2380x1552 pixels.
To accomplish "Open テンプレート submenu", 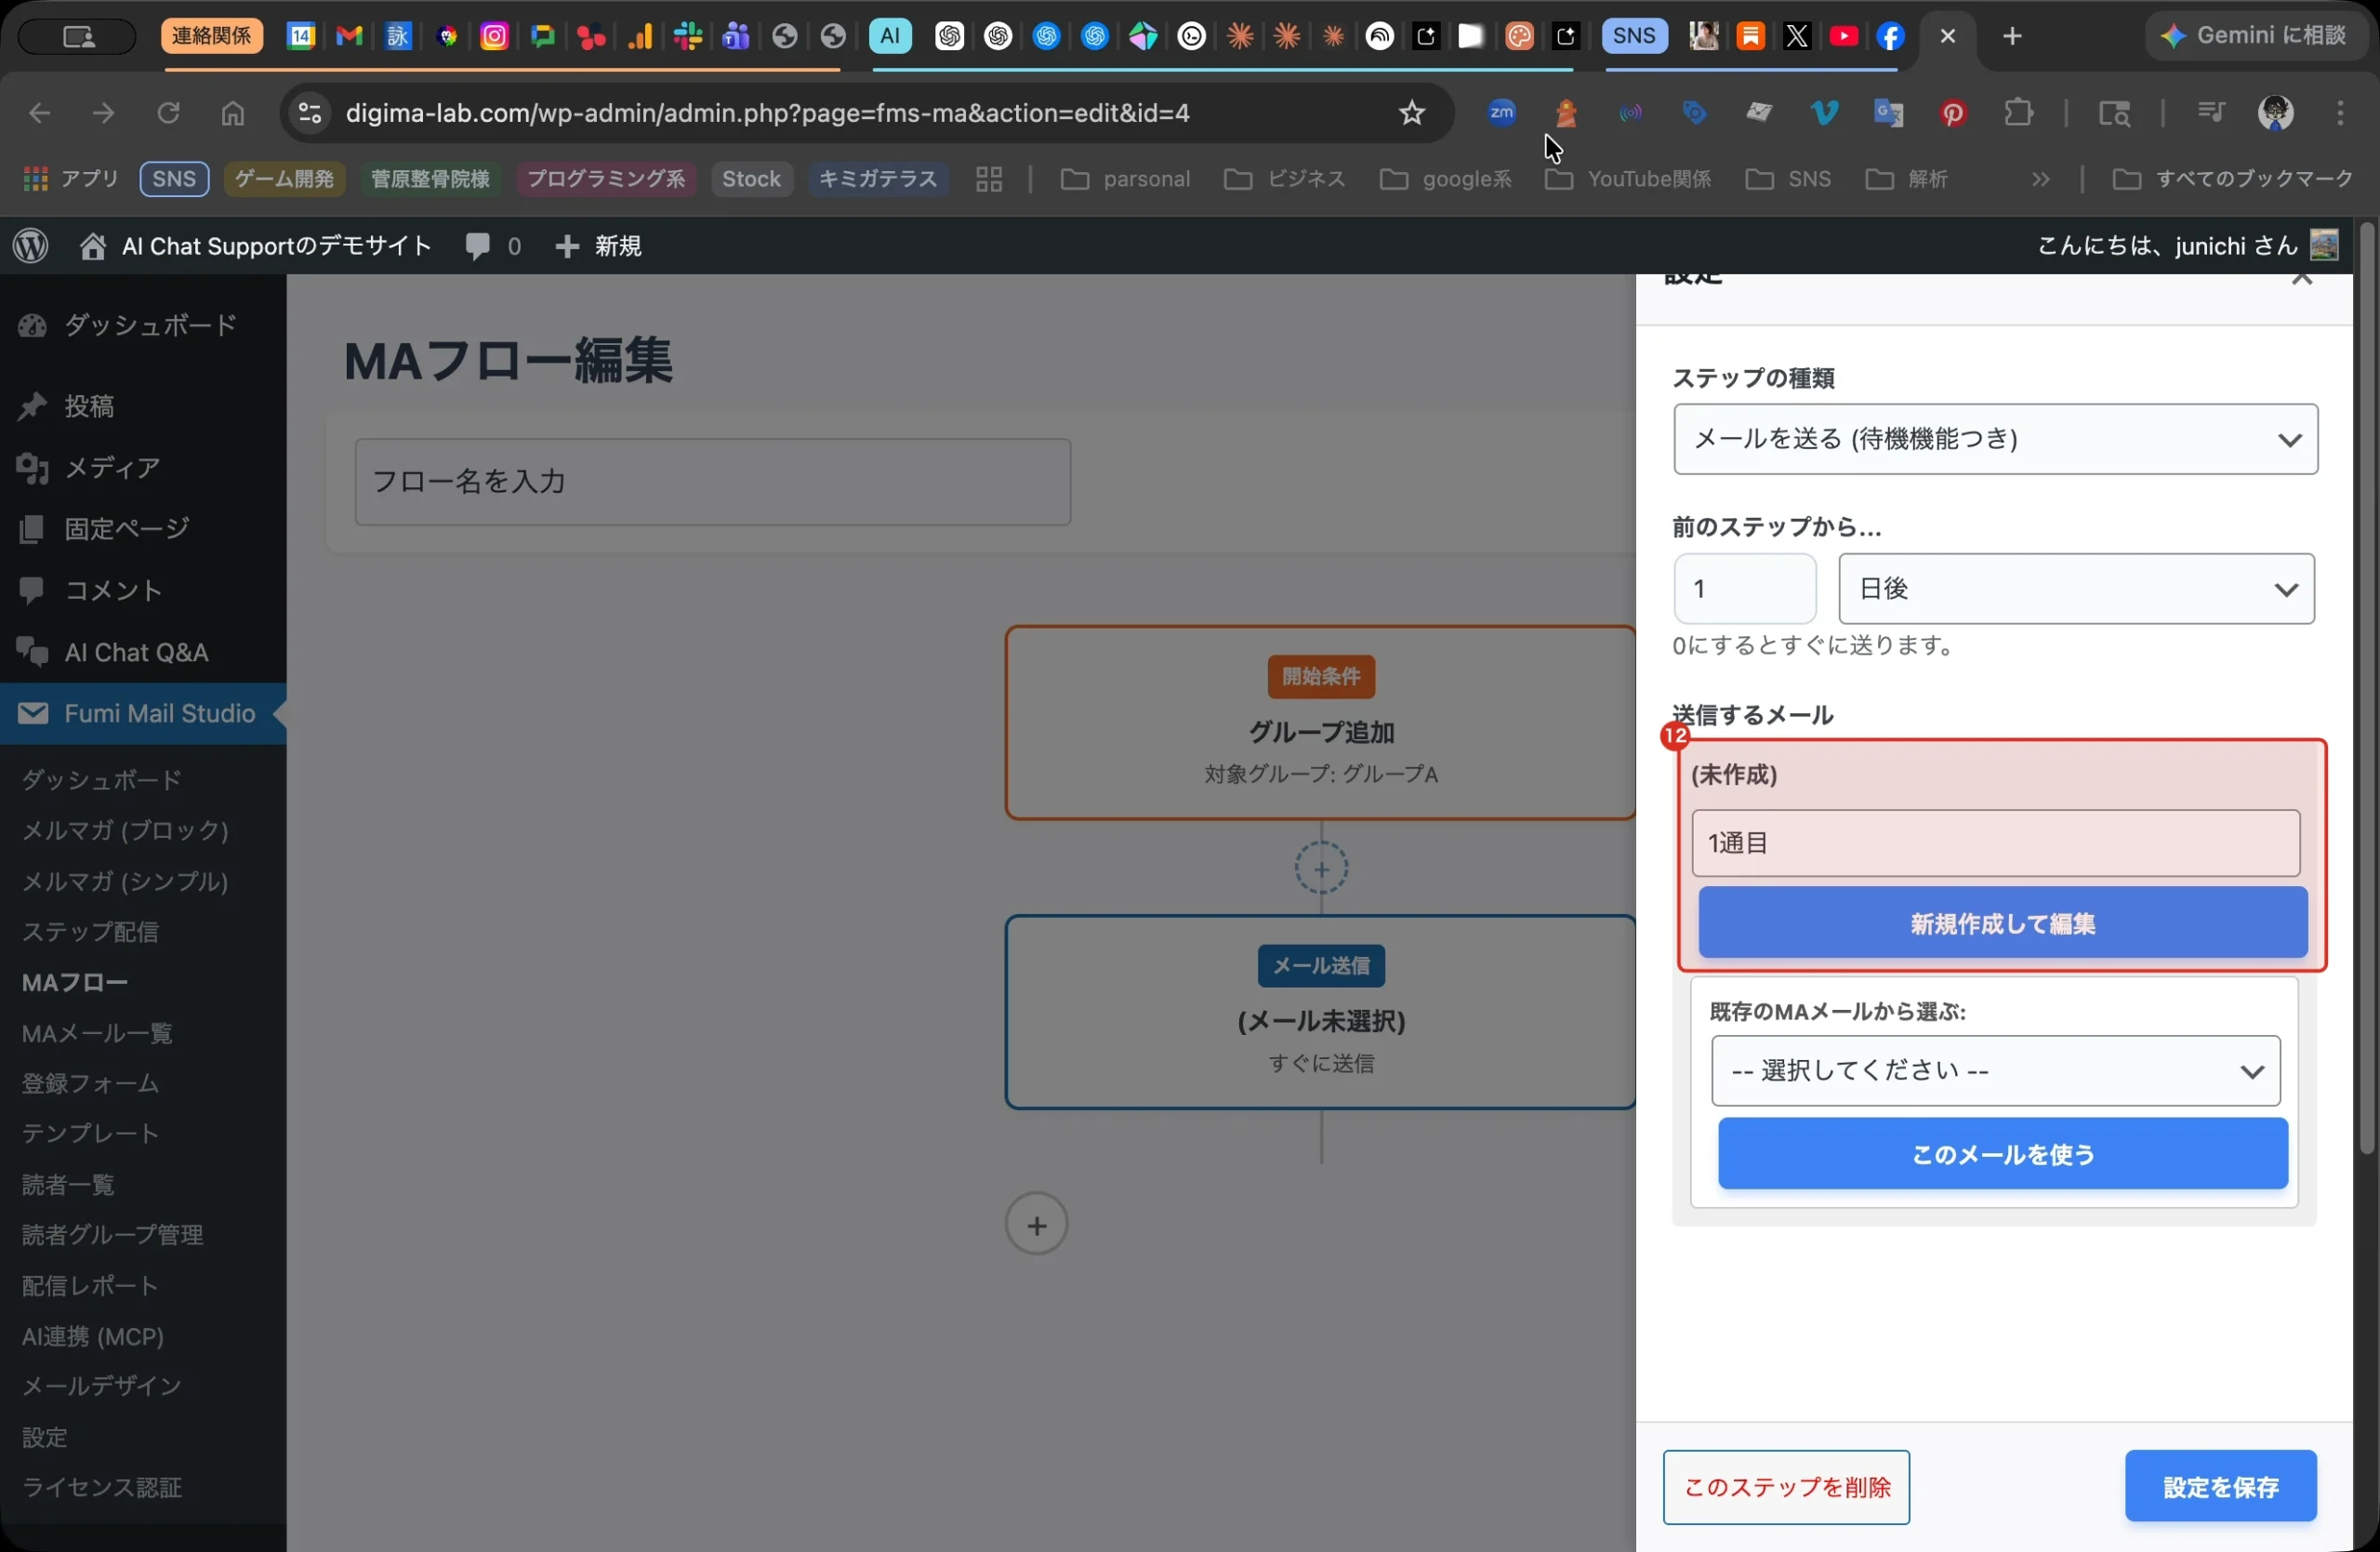I will [90, 1133].
